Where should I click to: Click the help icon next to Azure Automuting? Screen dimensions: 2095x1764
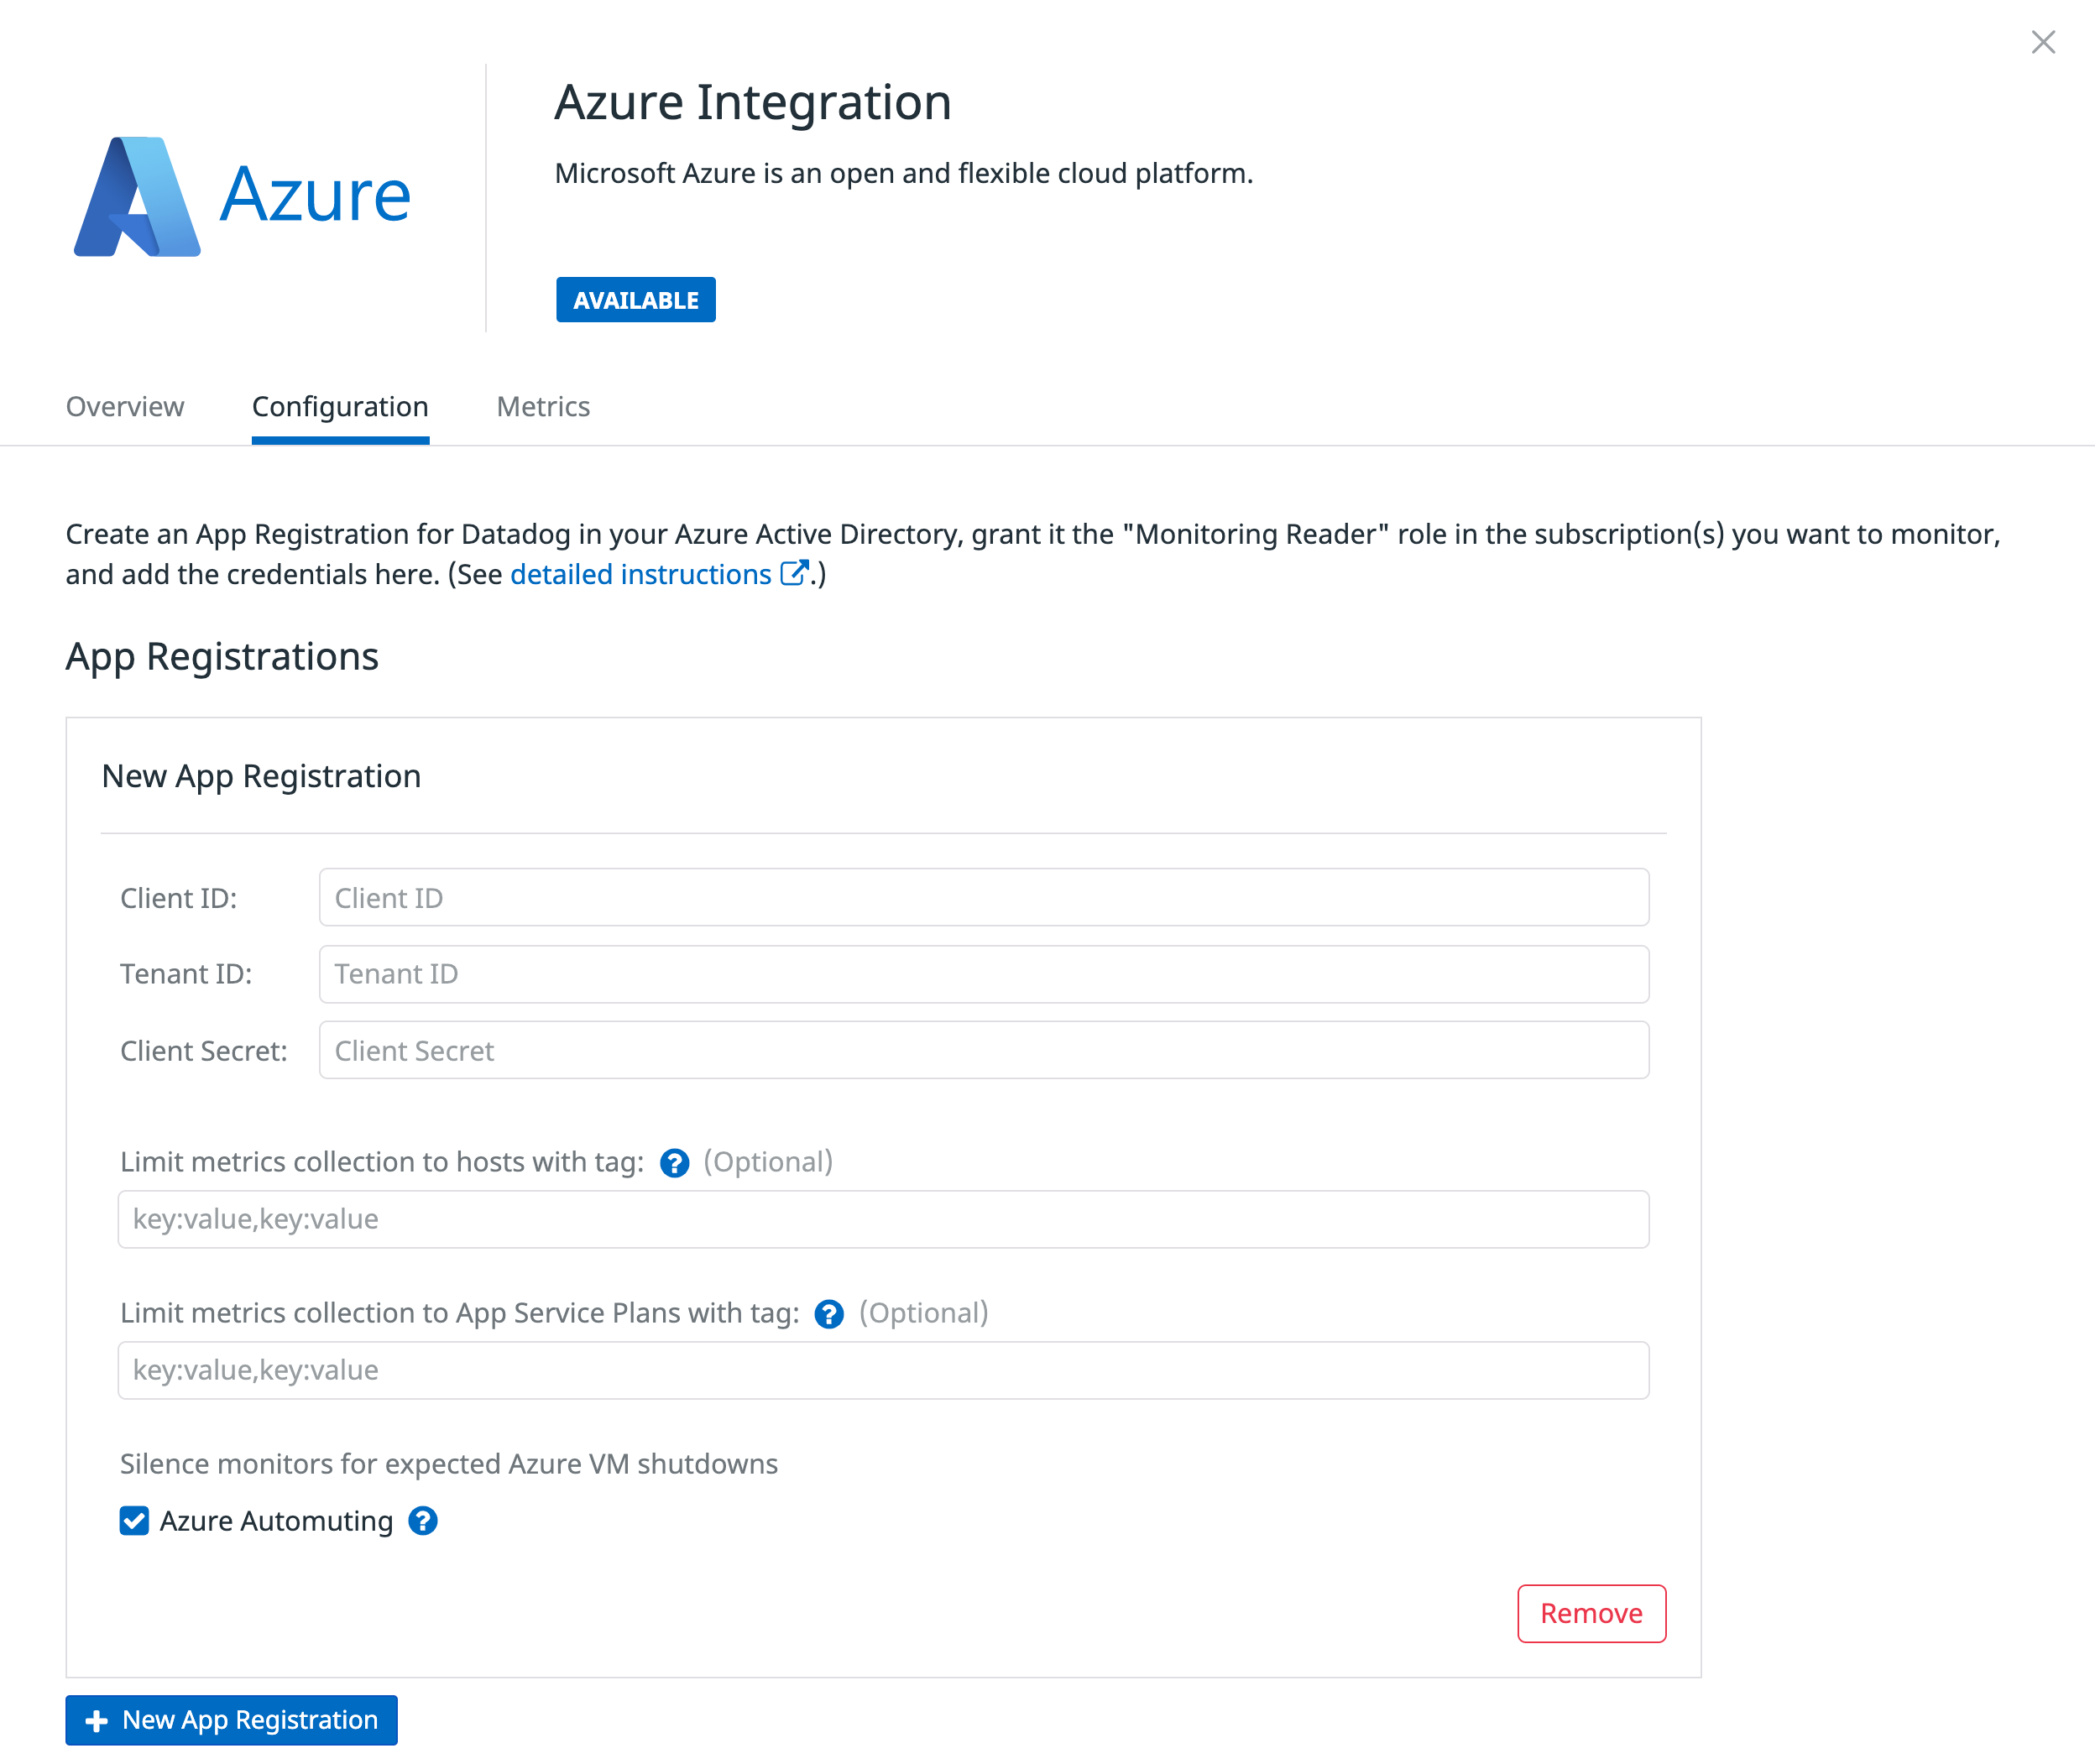coord(423,1521)
